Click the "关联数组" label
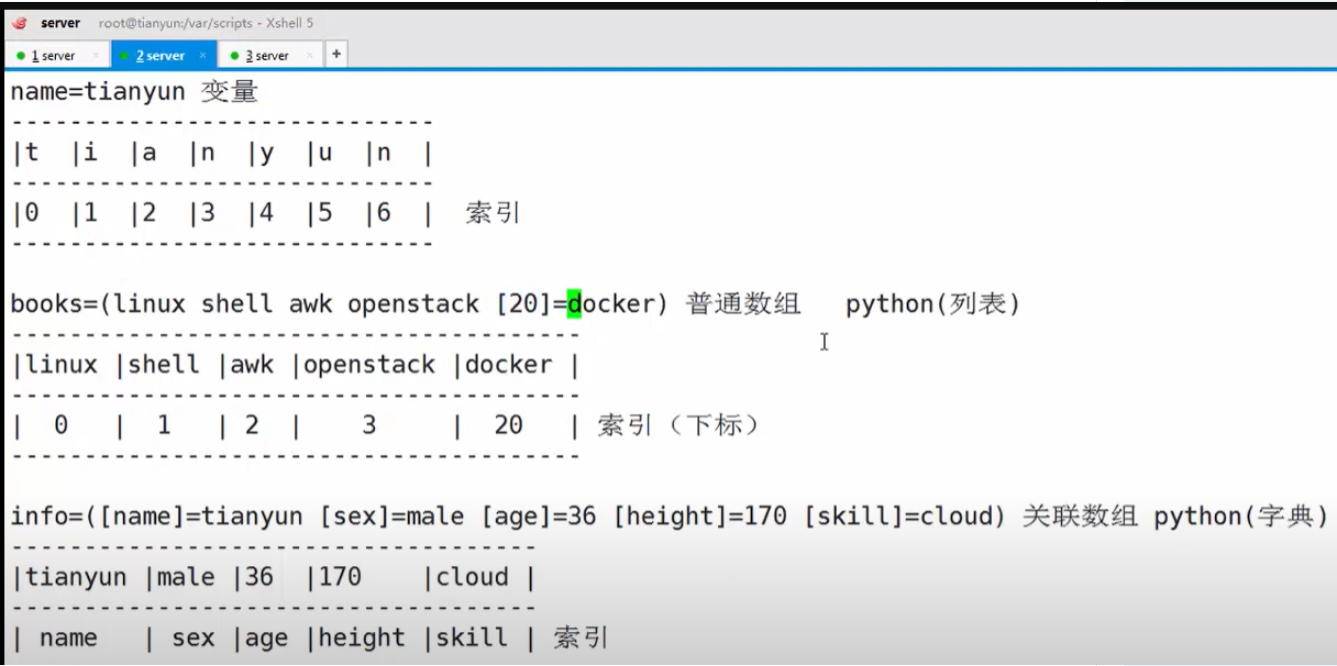 [x=1080, y=517]
